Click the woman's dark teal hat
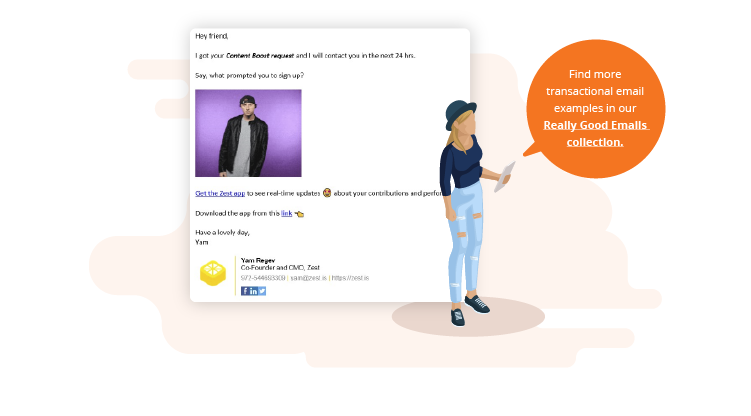751x416 pixels. (460, 113)
